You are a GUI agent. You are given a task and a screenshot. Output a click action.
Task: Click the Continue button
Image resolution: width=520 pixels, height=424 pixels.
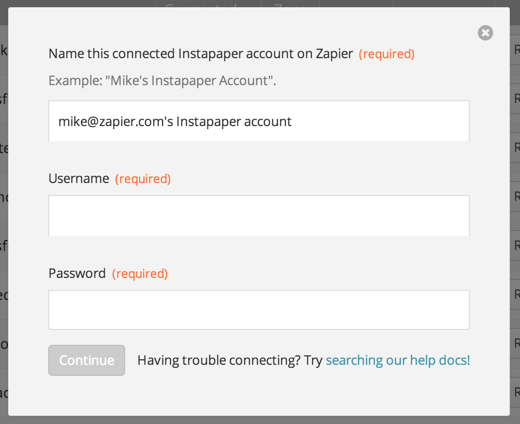pyautogui.click(x=87, y=360)
